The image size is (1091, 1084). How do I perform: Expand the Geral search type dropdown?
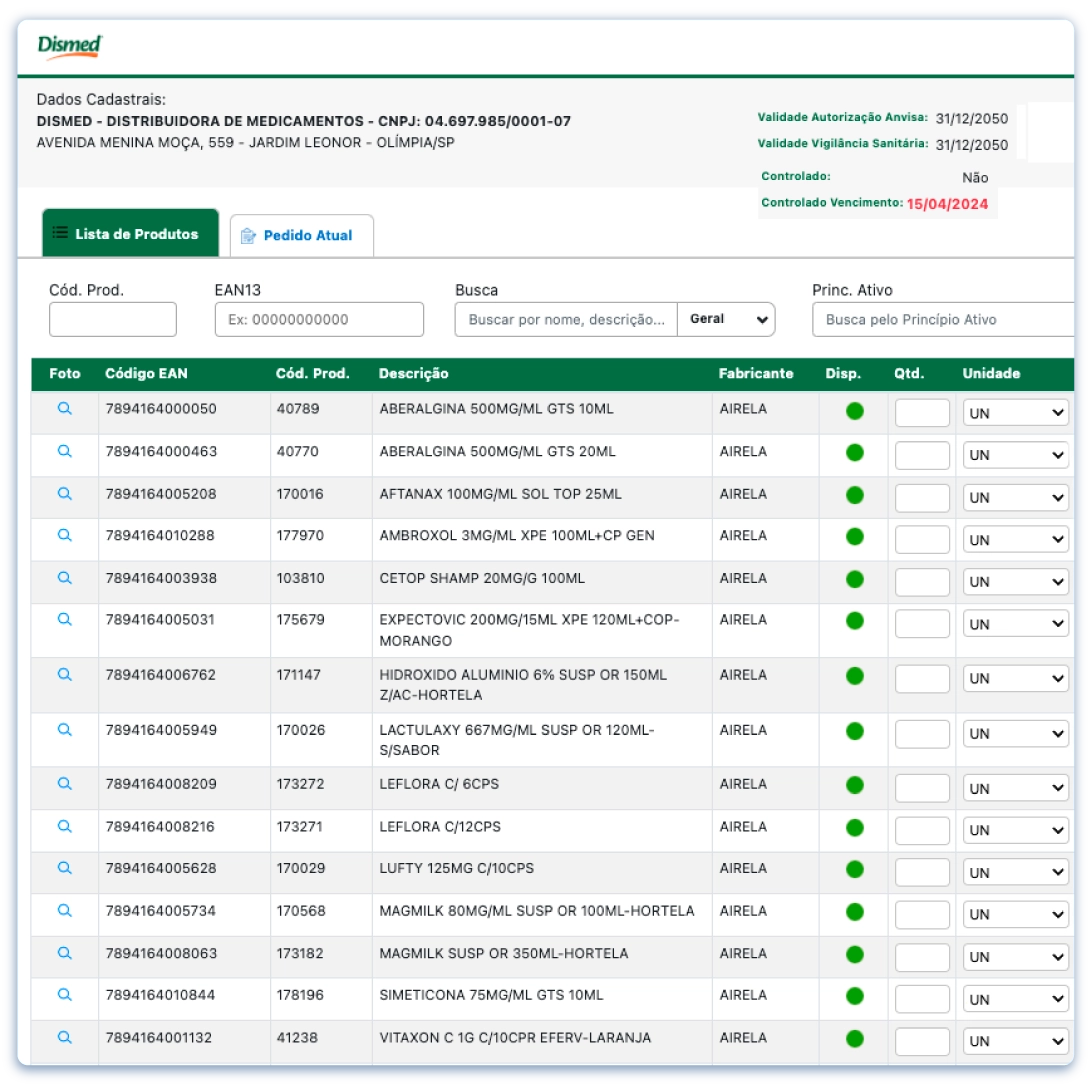(726, 320)
